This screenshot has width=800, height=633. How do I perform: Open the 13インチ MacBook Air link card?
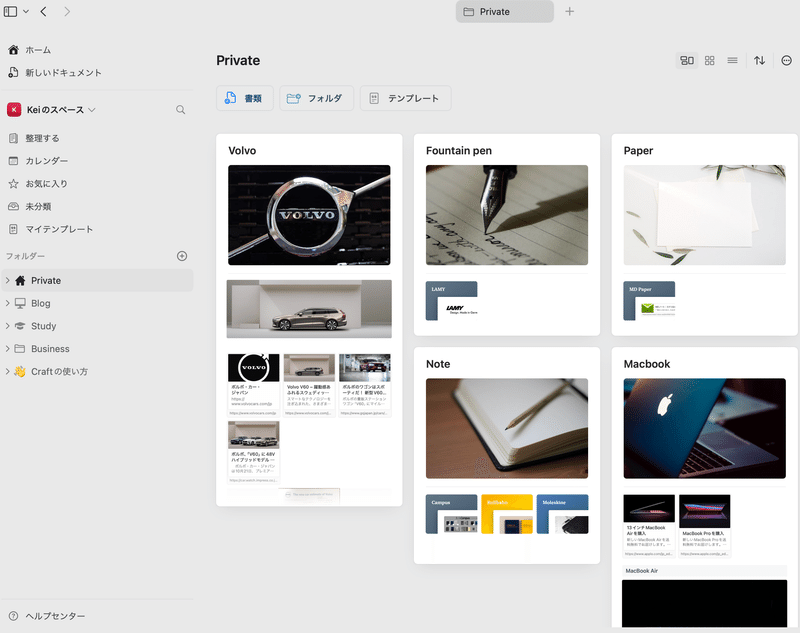[x=649, y=525]
